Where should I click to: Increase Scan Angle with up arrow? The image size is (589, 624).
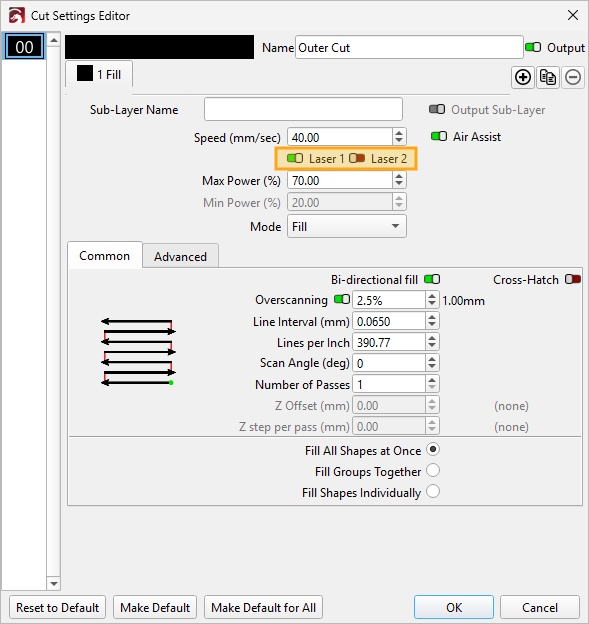(432, 359)
